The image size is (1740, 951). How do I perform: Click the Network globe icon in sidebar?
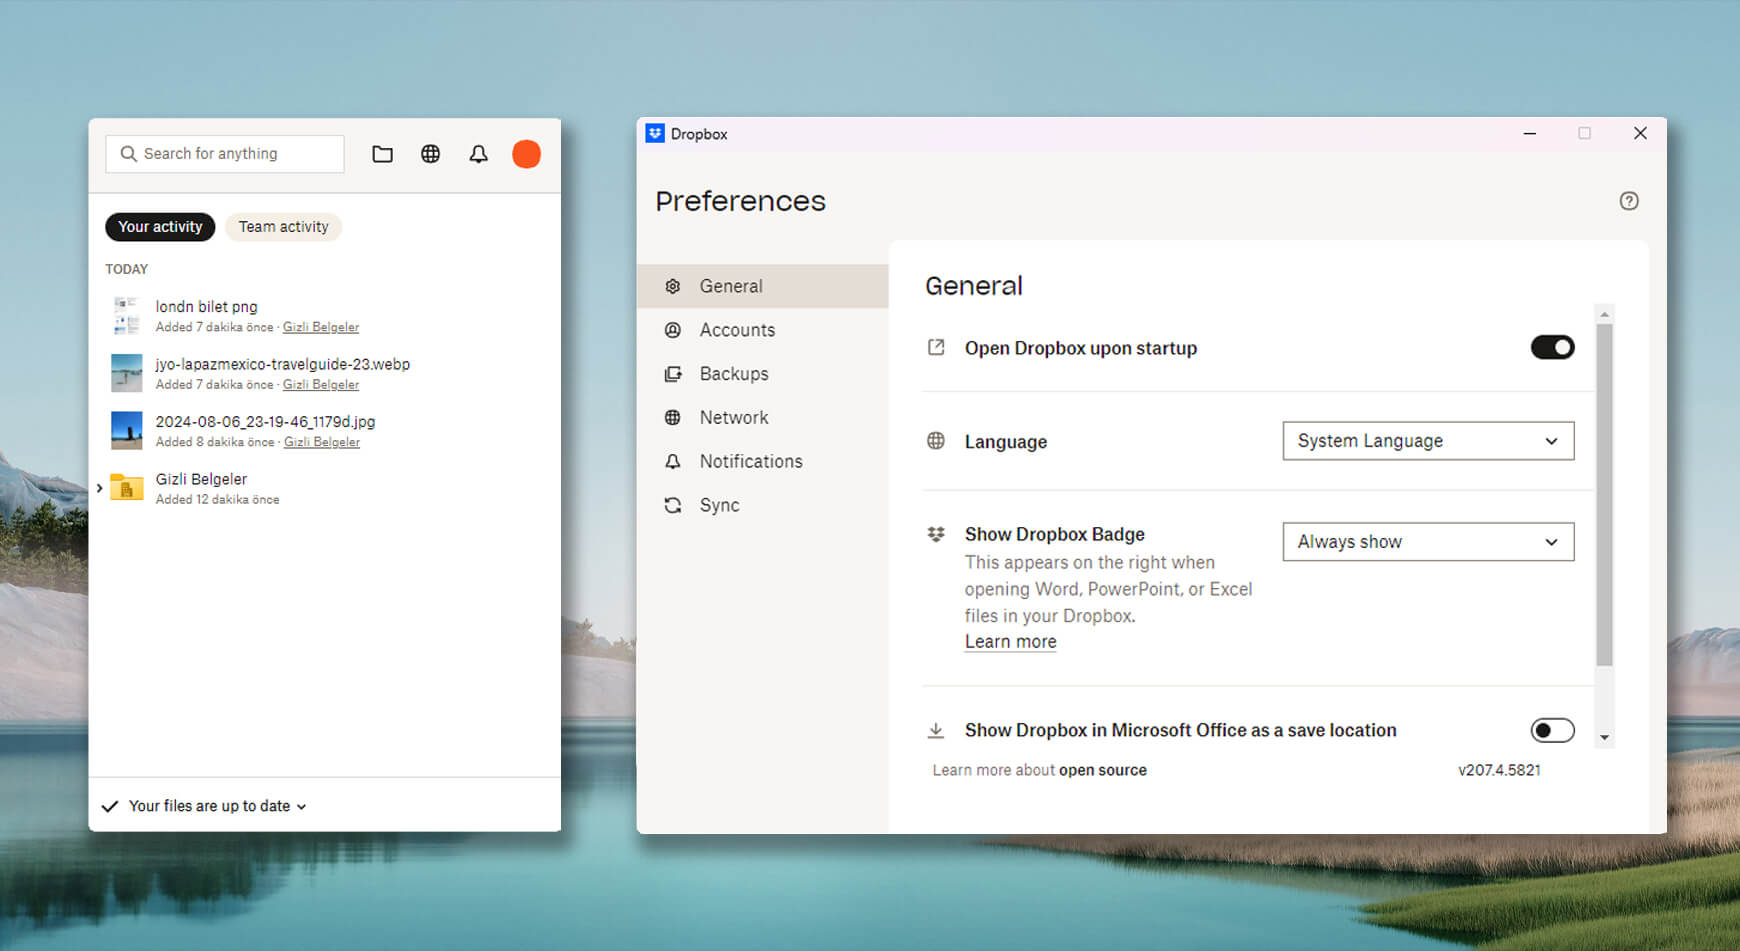click(673, 418)
